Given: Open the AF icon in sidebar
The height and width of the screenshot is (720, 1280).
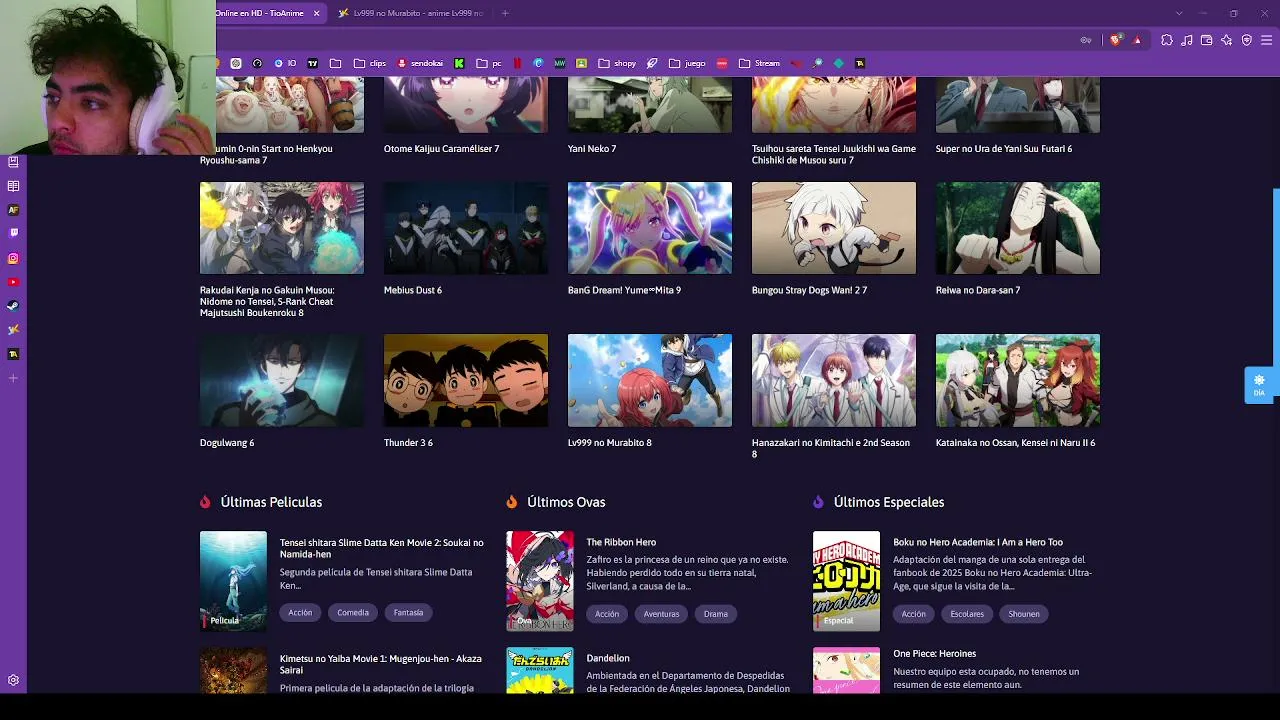Looking at the screenshot, I should [13, 210].
